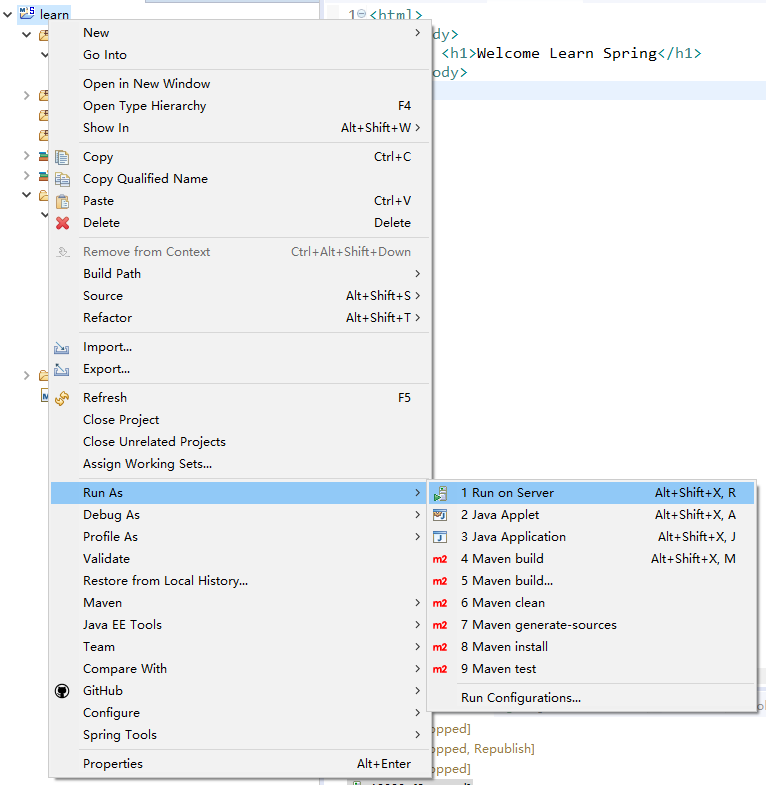766x785 pixels.
Task: Collapse the learn project tree node
Action: [9, 15]
